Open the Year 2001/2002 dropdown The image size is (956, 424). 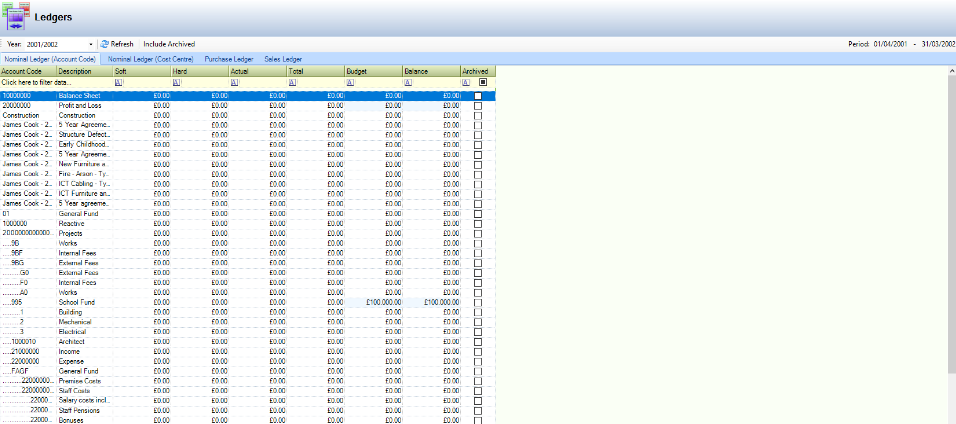pos(91,45)
